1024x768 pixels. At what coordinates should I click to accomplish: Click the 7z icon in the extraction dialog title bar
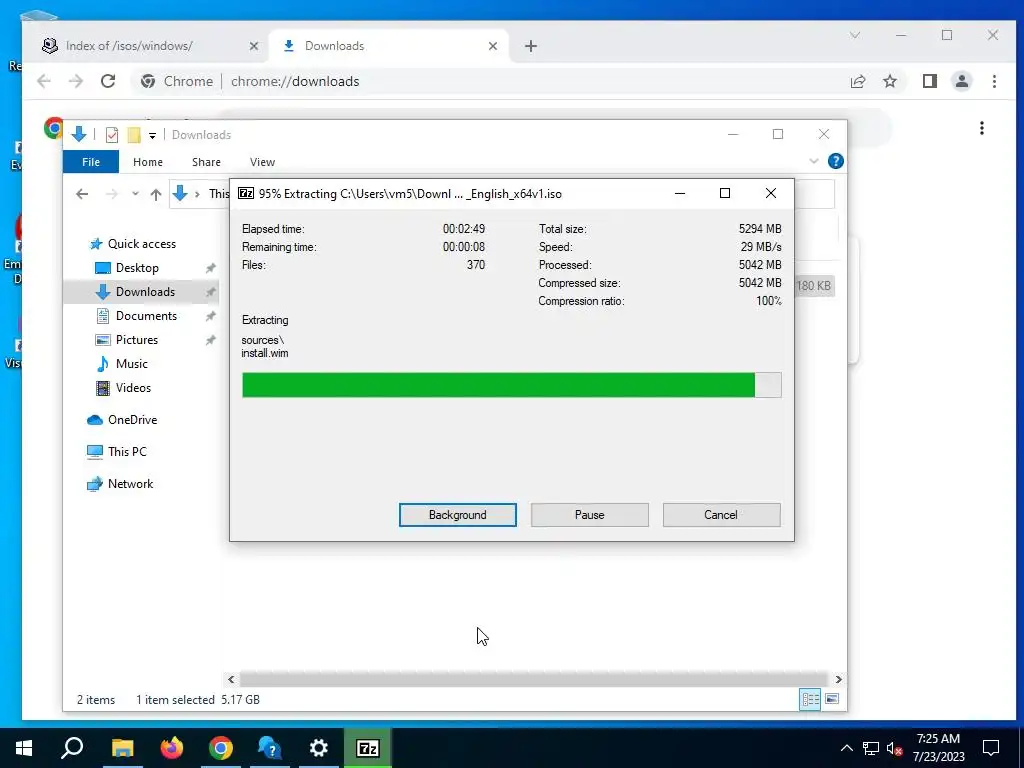[246, 193]
